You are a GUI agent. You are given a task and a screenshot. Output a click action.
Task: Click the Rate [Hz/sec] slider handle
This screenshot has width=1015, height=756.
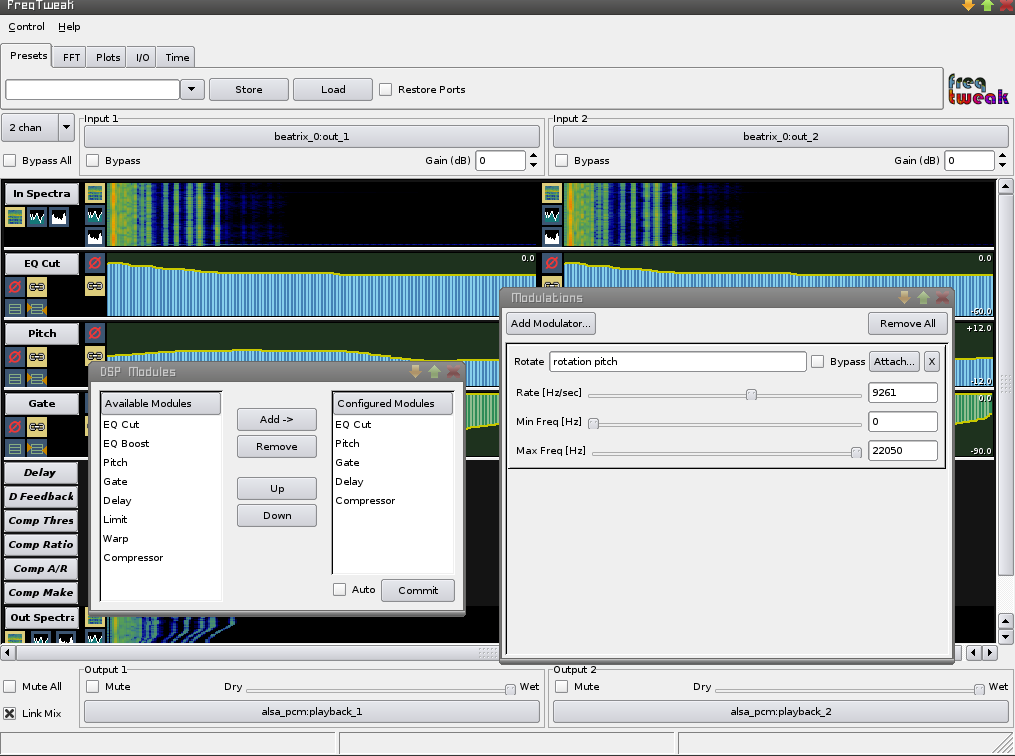tap(751, 394)
